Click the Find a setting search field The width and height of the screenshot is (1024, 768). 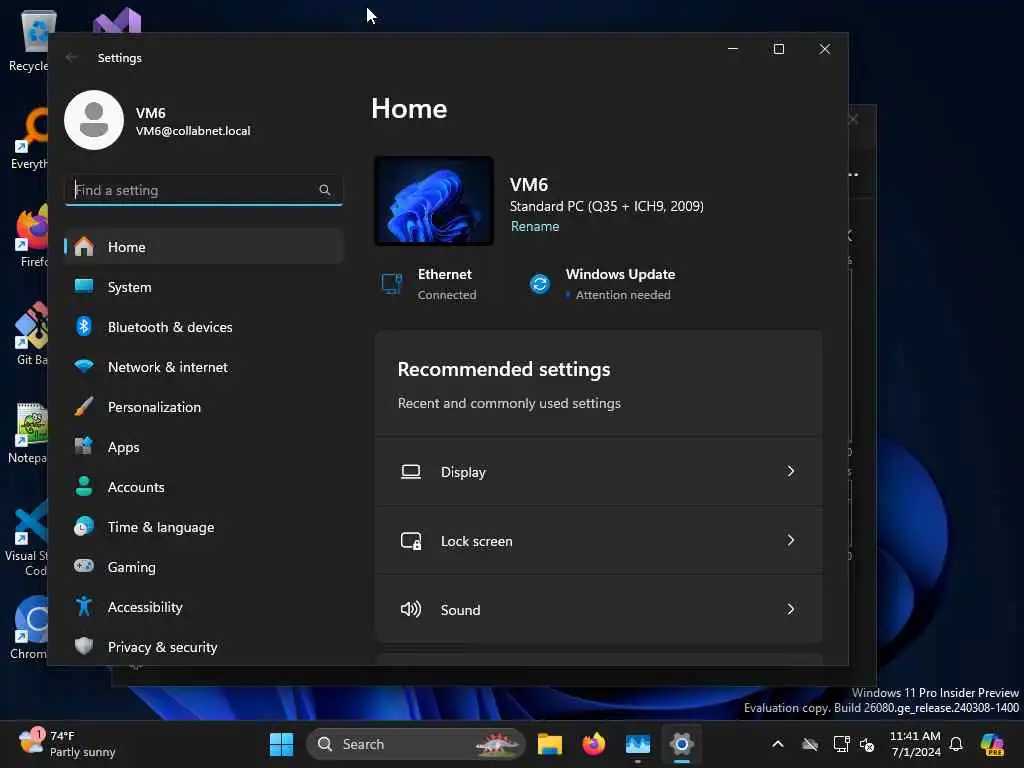[204, 190]
